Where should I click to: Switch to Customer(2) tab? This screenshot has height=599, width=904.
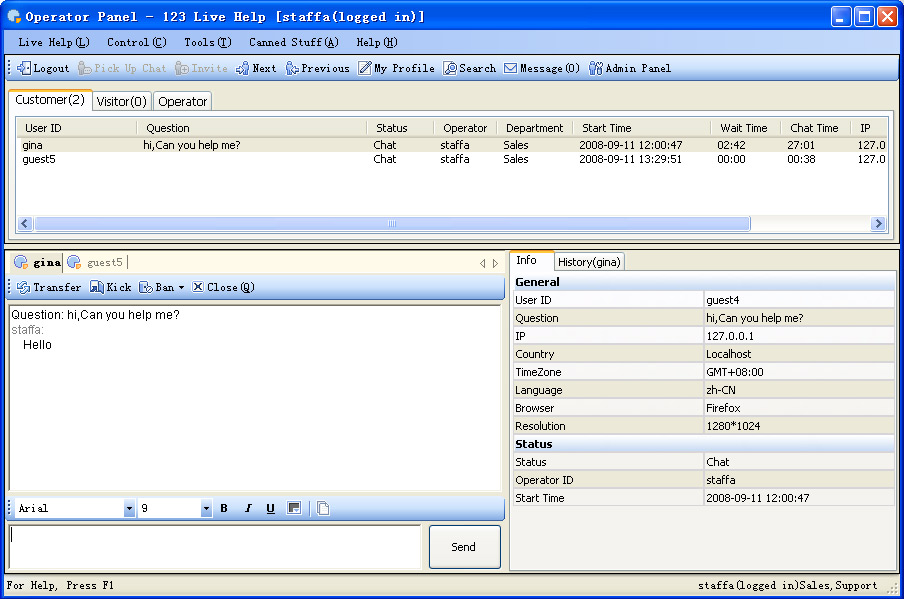[50, 100]
